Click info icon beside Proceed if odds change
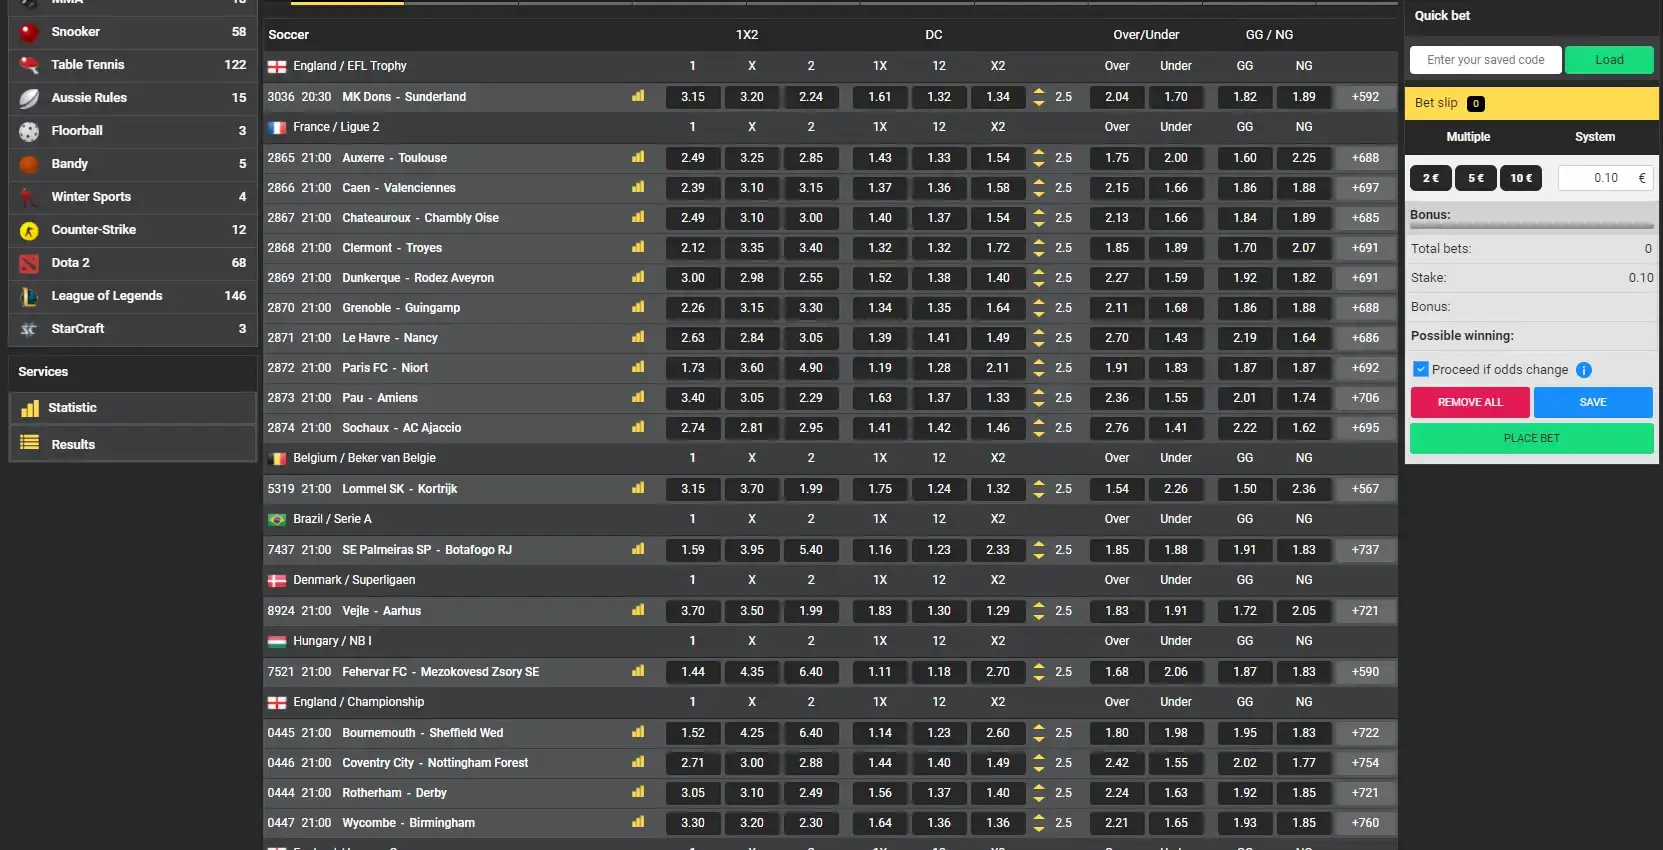The width and height of the screenshot is (1663, 850). point(1584,370)
